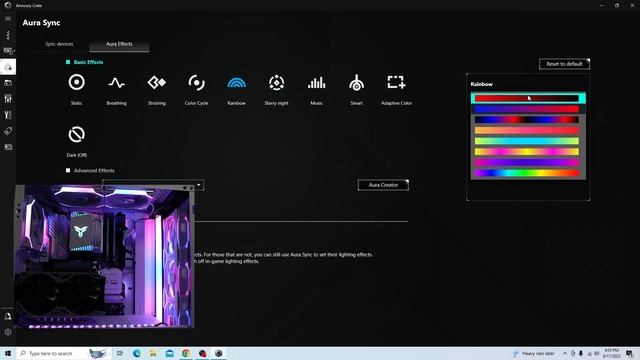Open File Explorer from the taskbar

[x=153, y=353]
